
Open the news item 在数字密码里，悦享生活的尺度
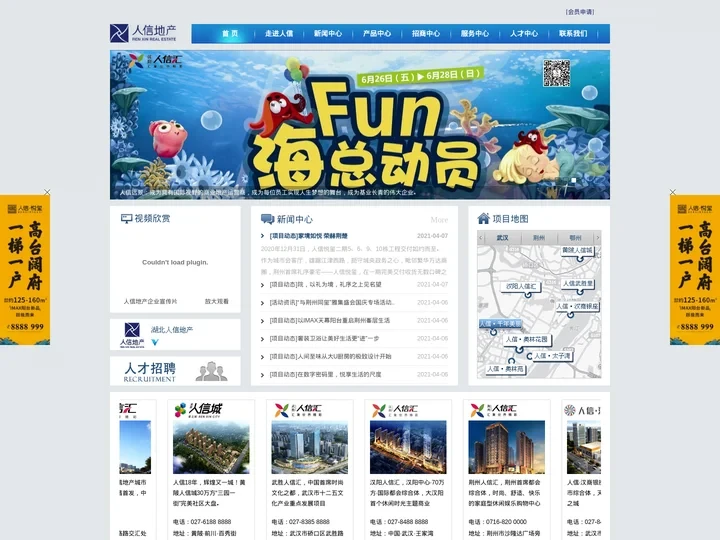[x=326, y=375]
